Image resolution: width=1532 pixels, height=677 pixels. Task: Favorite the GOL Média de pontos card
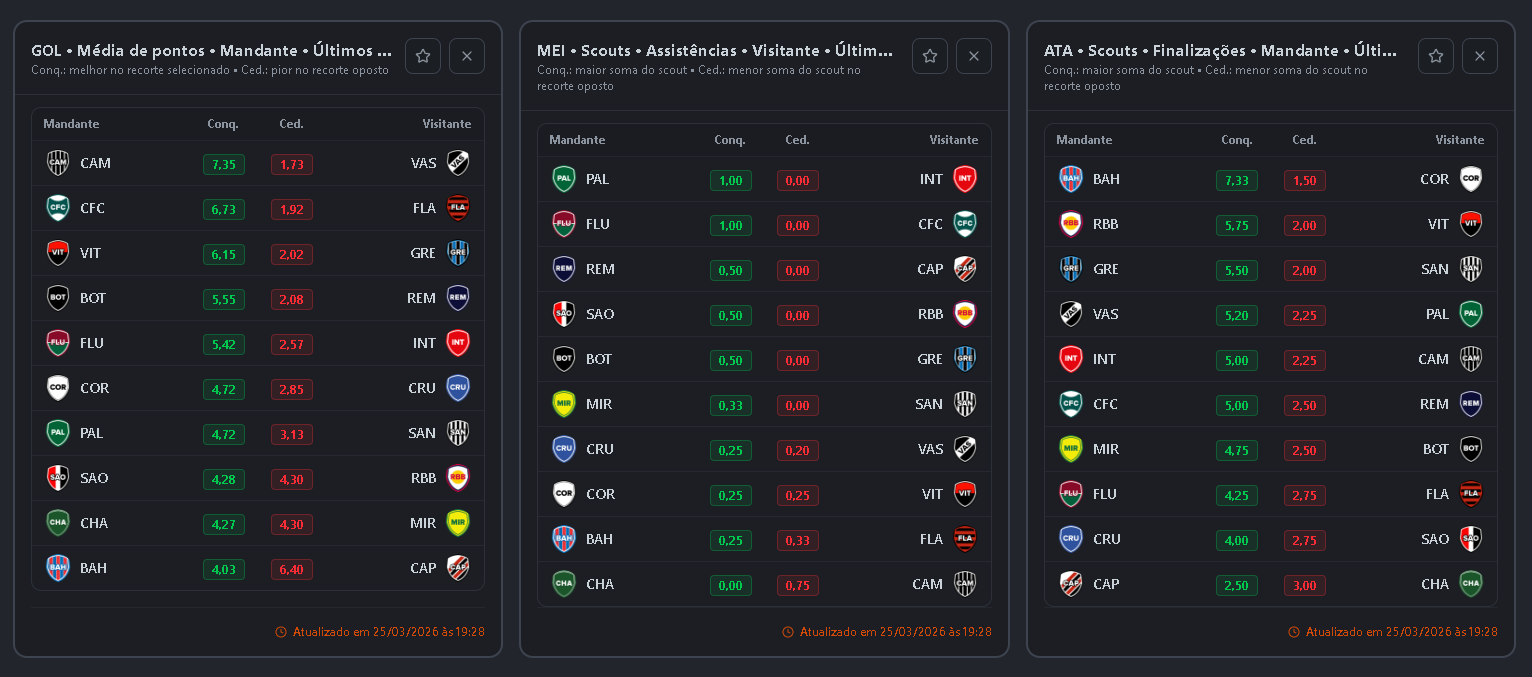(x=423, y=56)
